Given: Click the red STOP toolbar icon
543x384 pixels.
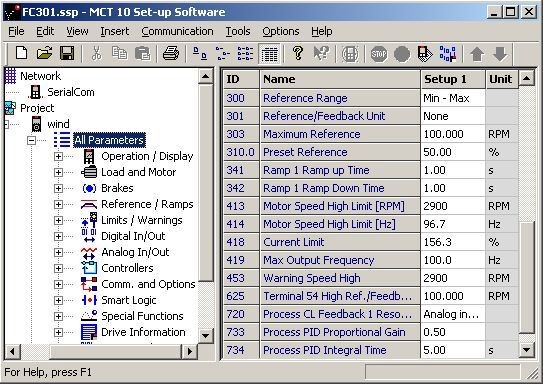Looking at the screenshot, I should click(379, 54).
